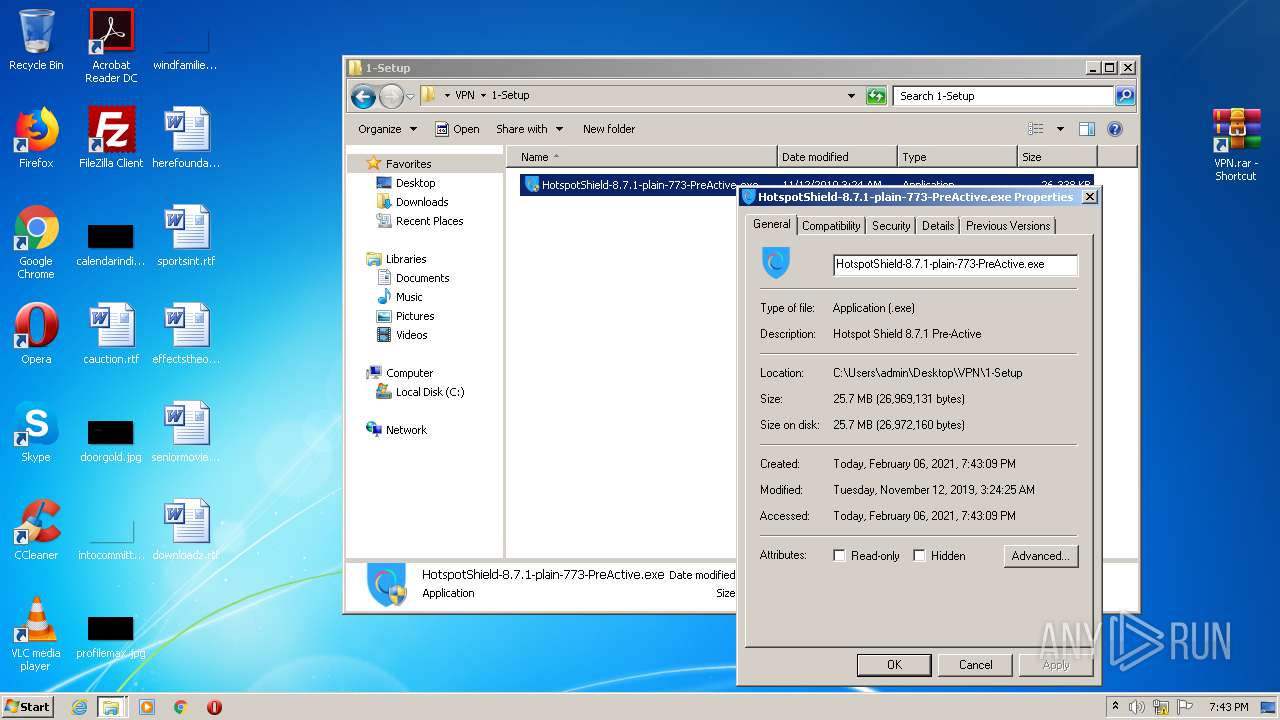Screen dimensions: 1280x720
Task: Click the Windows Media Player taskbar icon
Action: coord(147,707)
